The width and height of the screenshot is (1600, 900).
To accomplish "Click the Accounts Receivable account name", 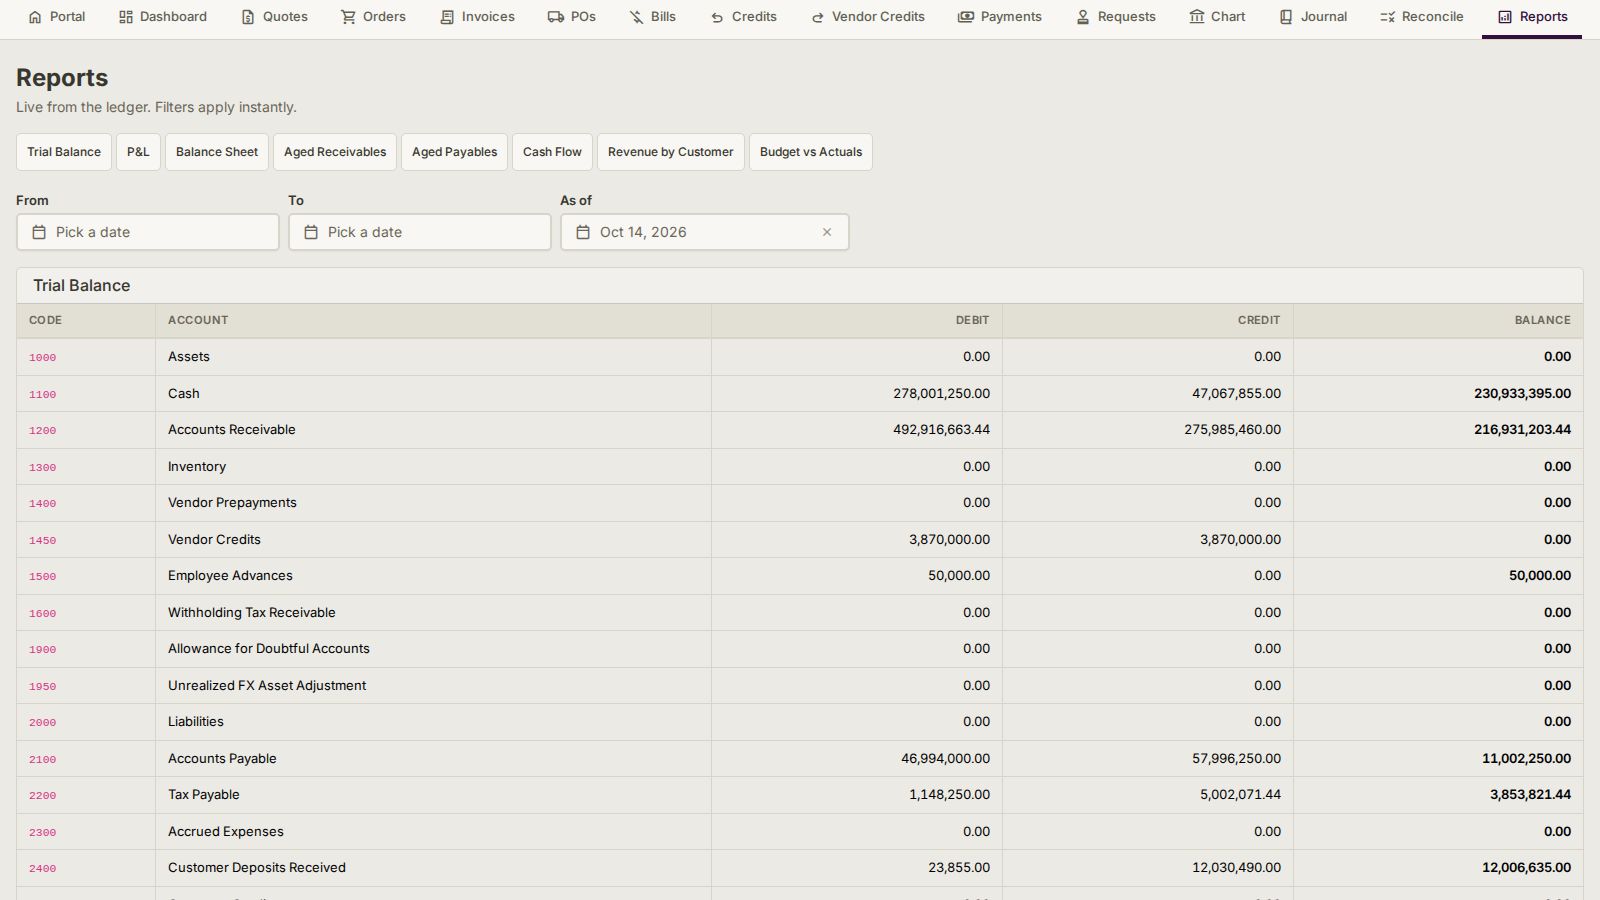I will click(x=232, y=430).
